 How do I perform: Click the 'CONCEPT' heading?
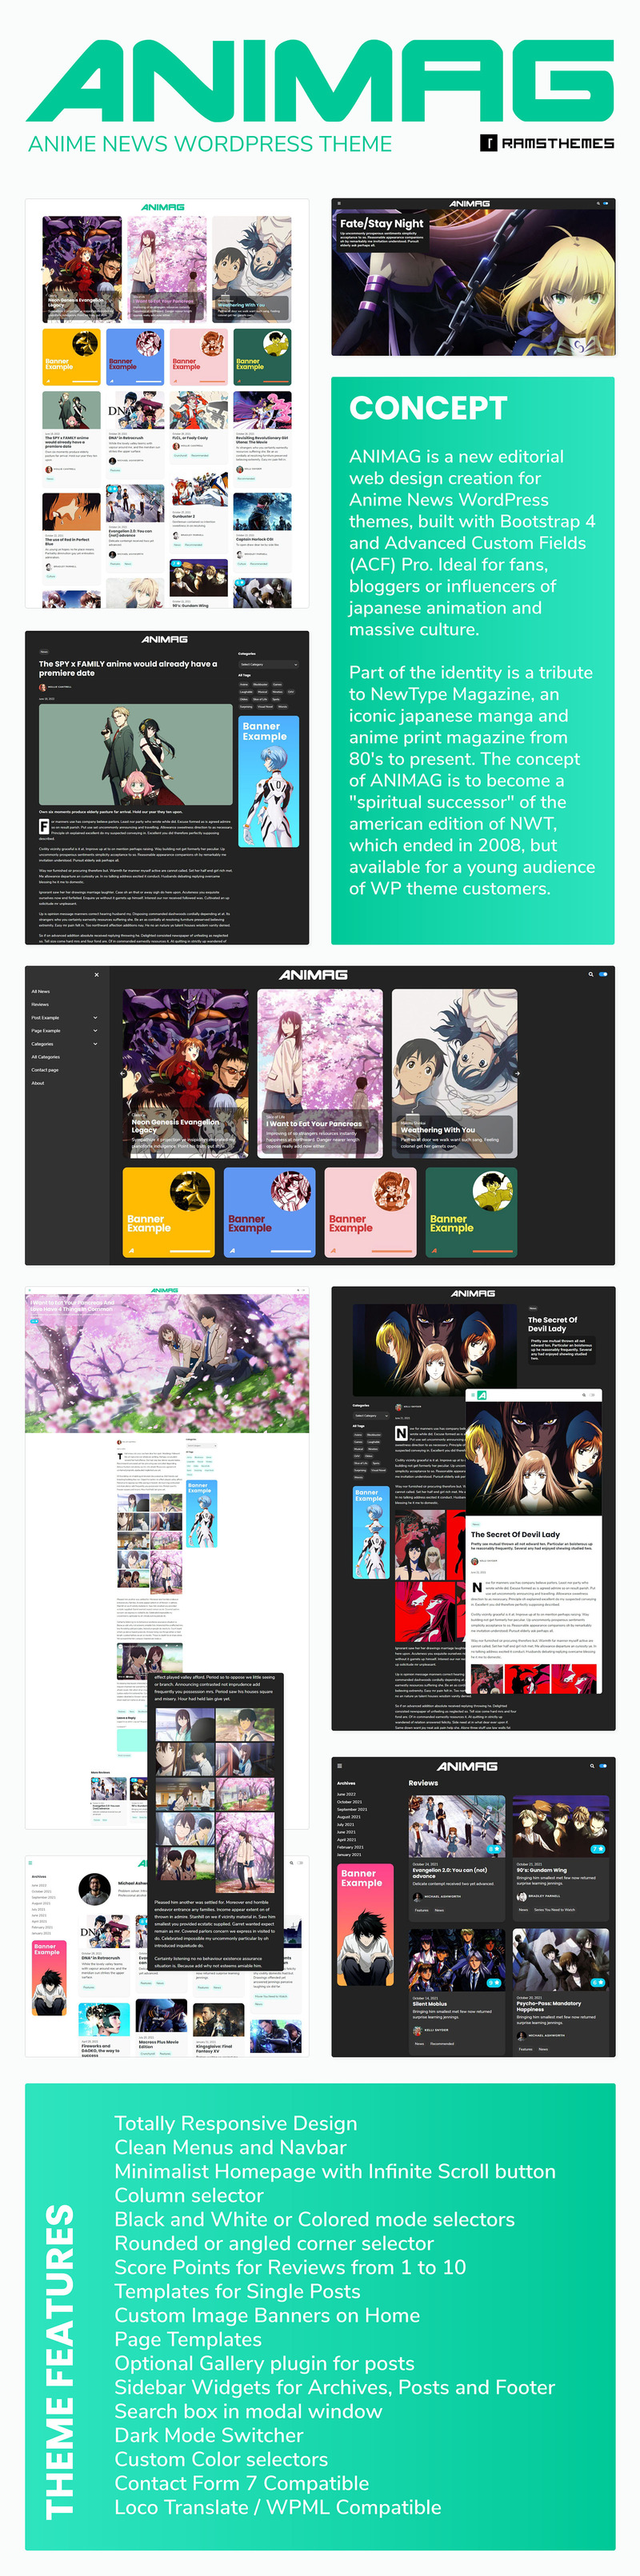(428, 407)
